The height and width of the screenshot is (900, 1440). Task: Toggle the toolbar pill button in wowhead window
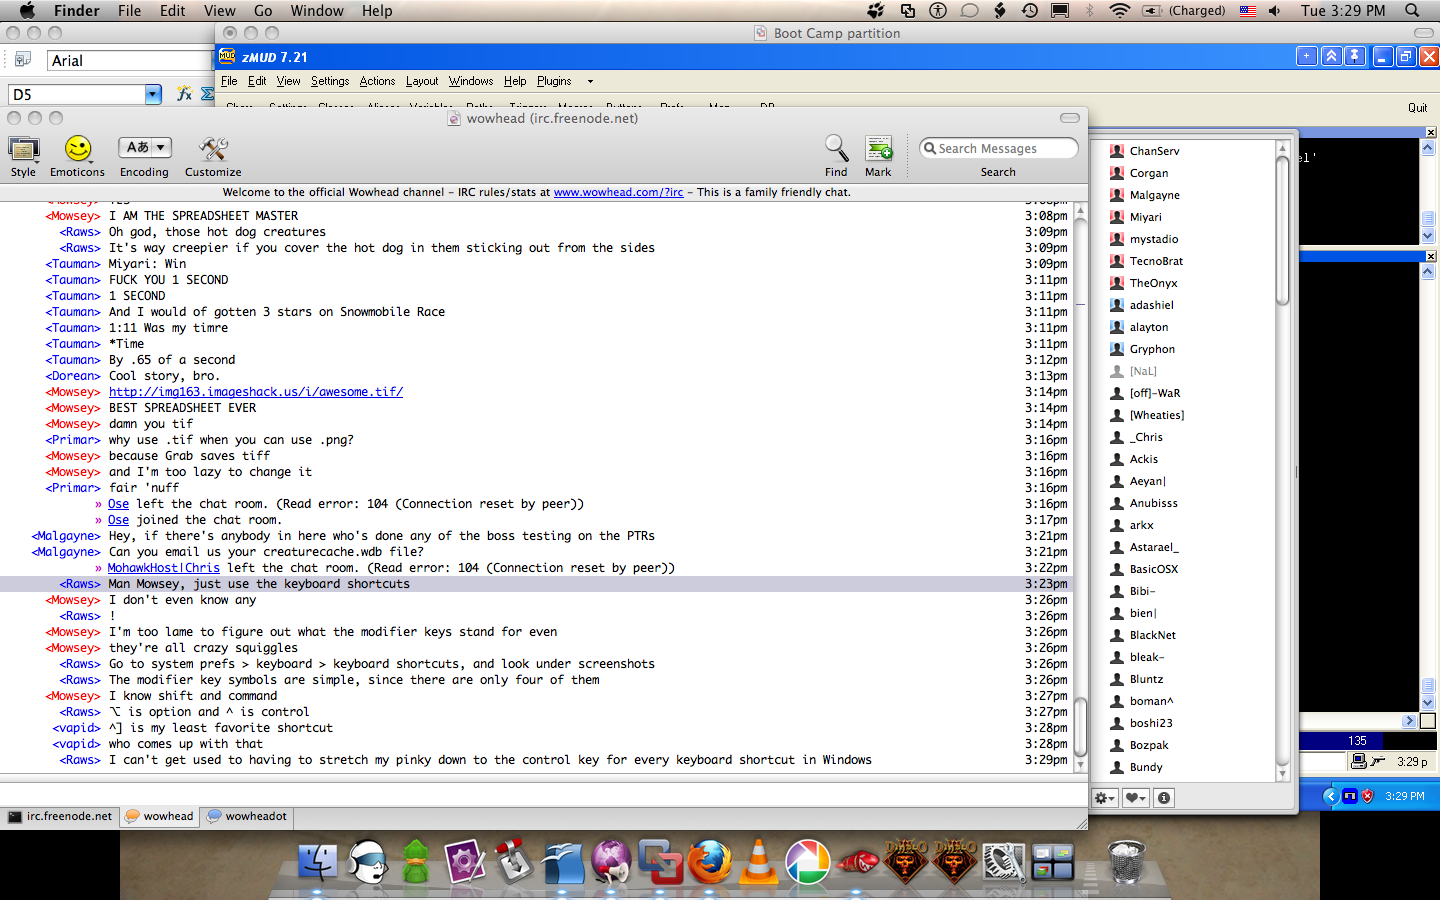pos(1069,118)
